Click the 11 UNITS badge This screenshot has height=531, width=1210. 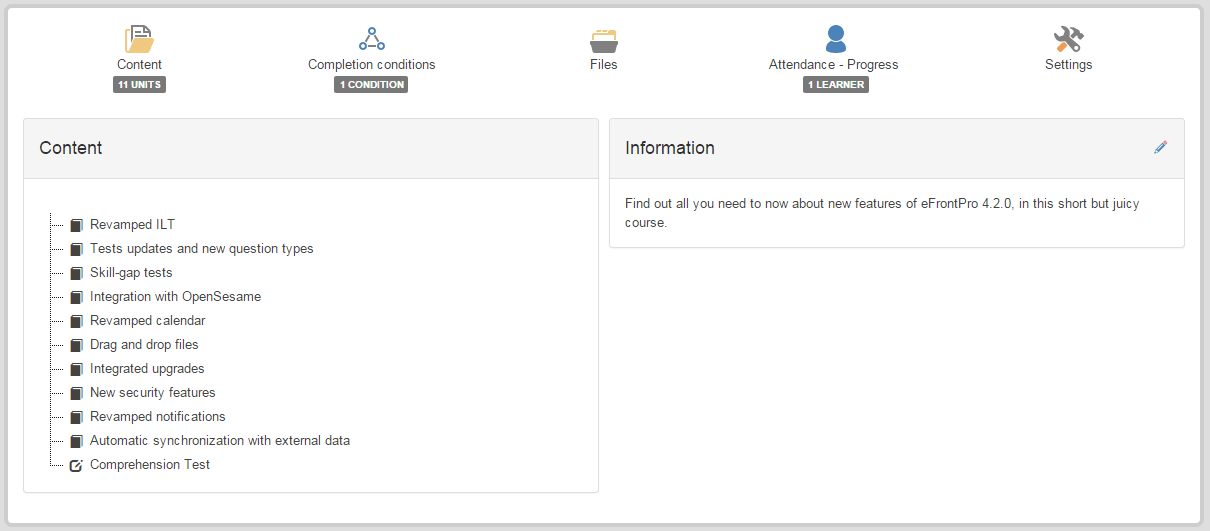[x=139, y=85]
